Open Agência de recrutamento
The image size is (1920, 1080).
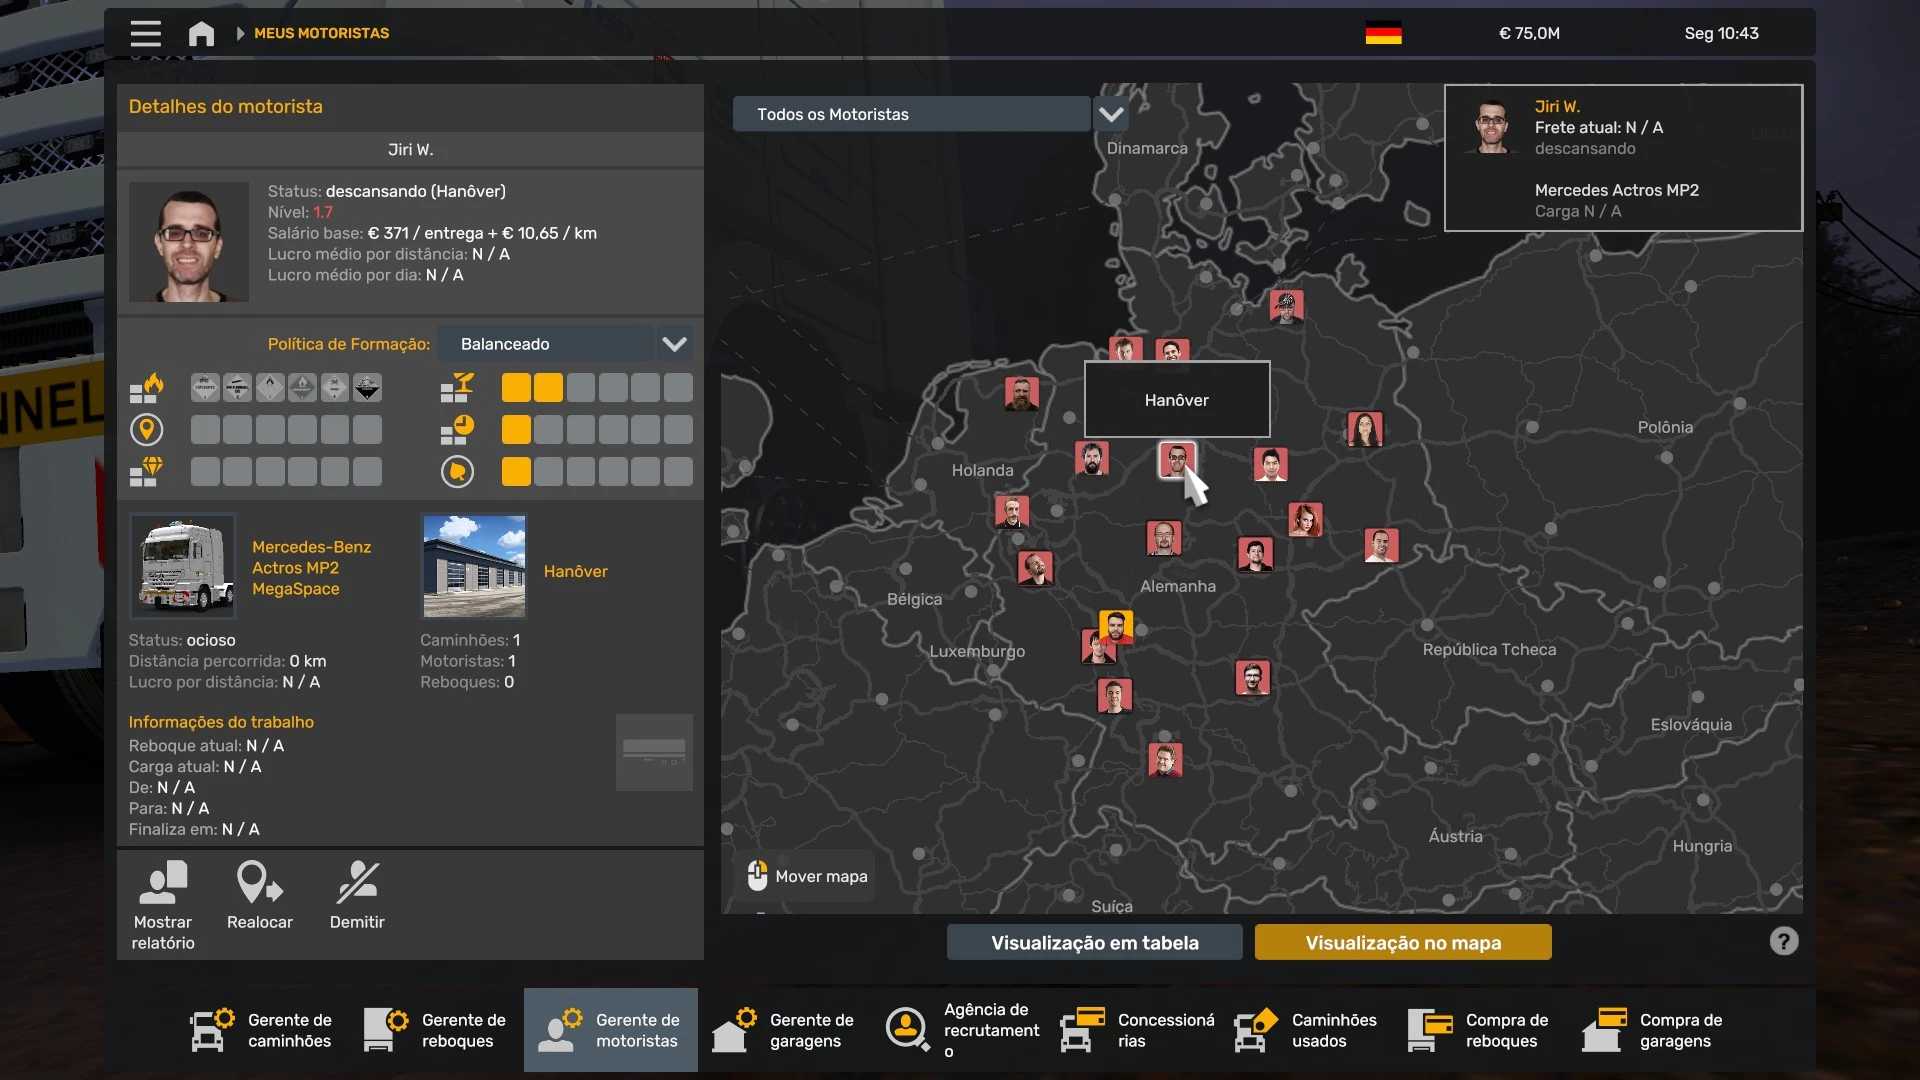(960, 1029)
